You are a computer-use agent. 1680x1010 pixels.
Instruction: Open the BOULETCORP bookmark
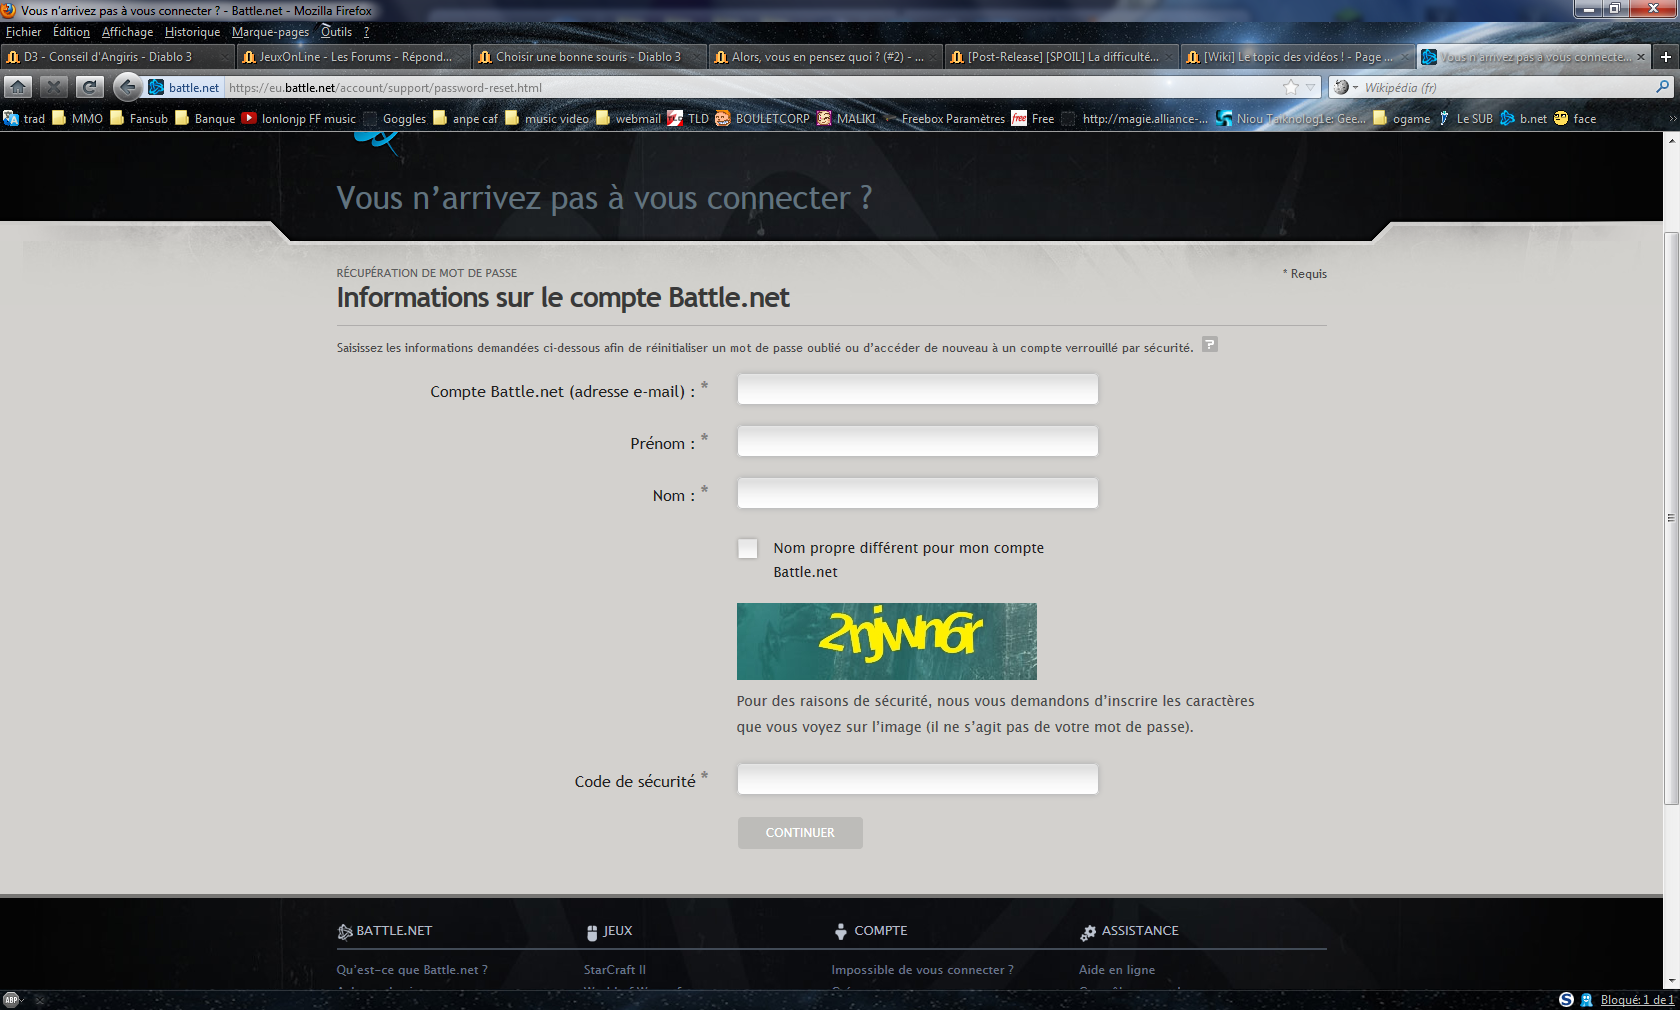click(763, 118)
